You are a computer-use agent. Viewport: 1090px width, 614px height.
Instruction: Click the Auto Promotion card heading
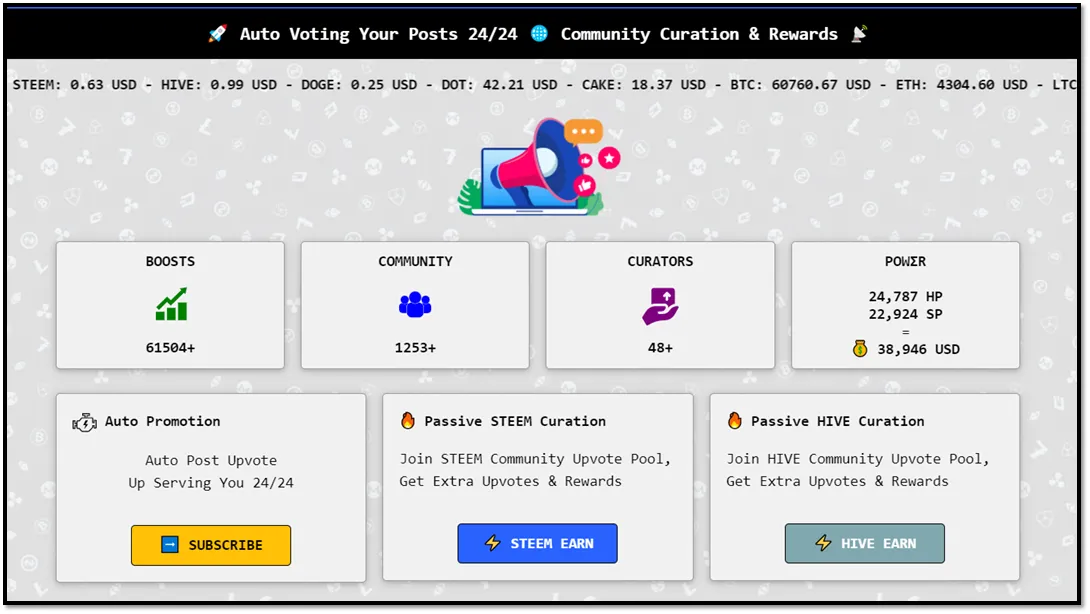162,421
